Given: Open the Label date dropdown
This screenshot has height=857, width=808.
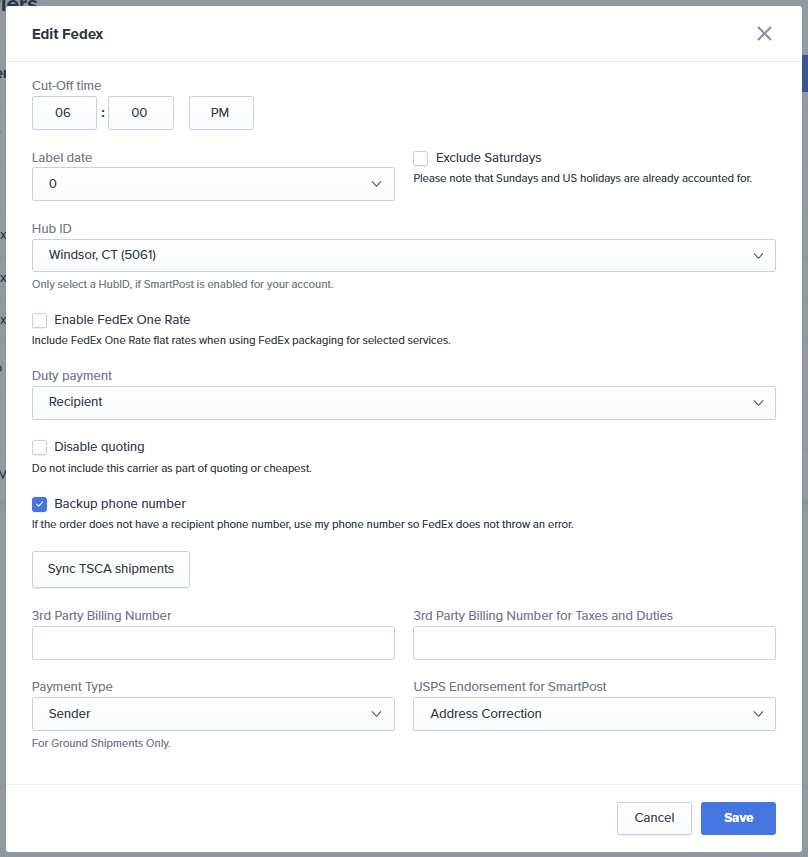Looking at the screenshot, I should pyautogui.click(x=213, y=184).
